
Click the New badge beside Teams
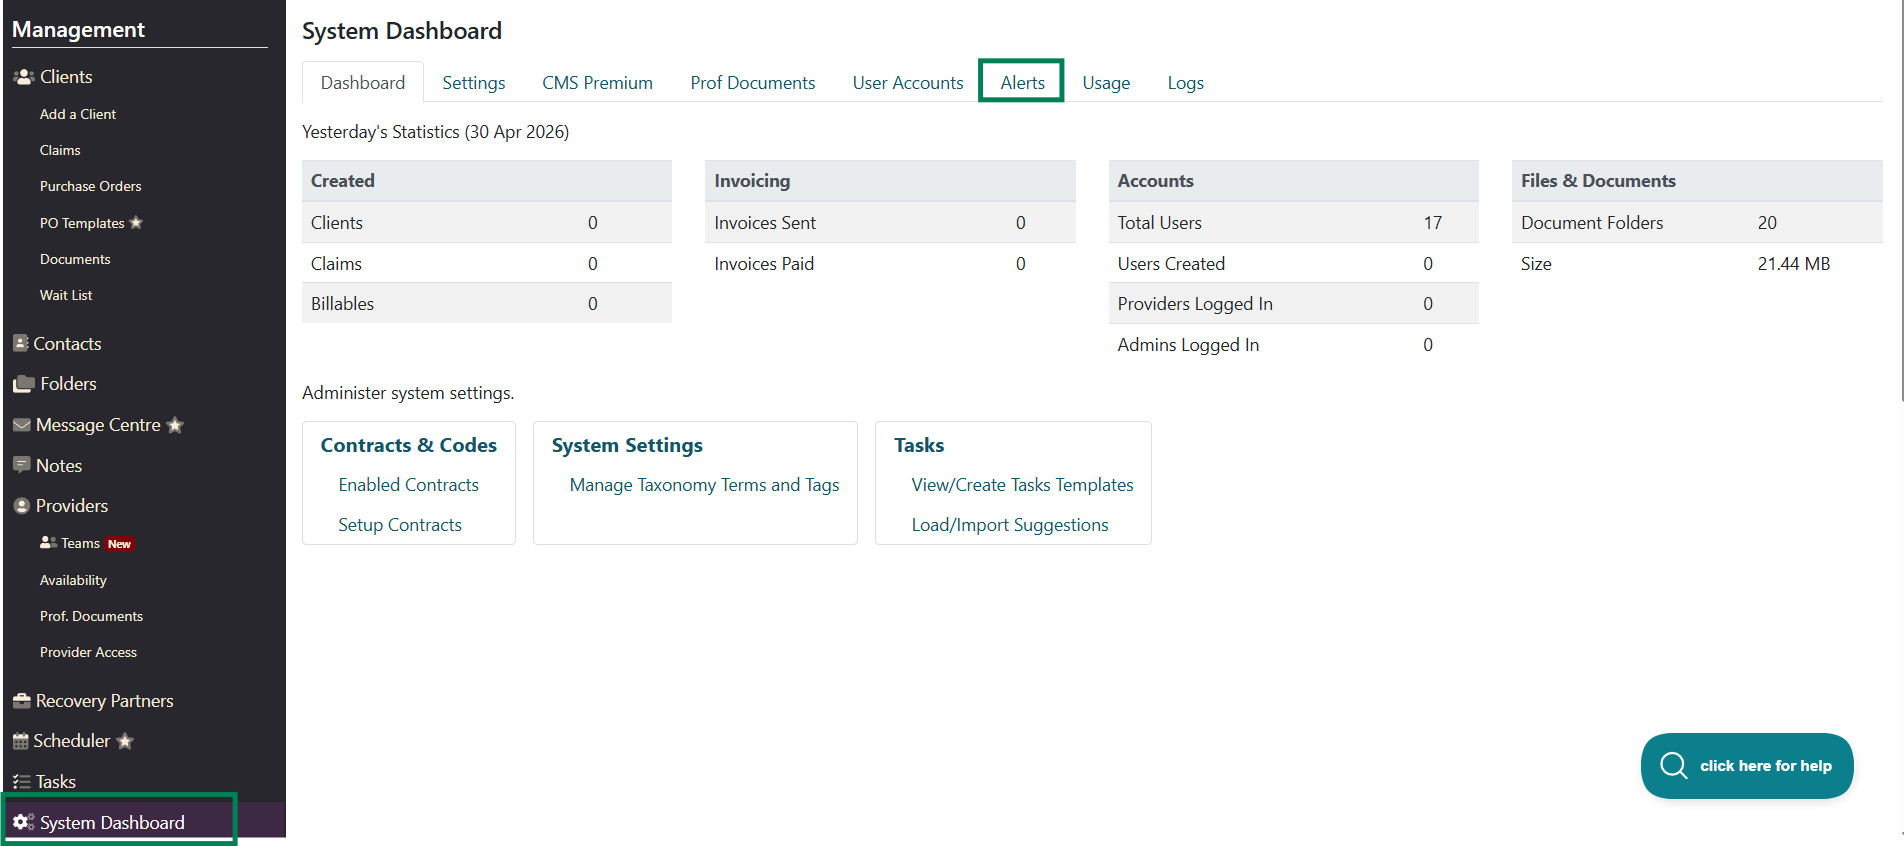point(120,544)
